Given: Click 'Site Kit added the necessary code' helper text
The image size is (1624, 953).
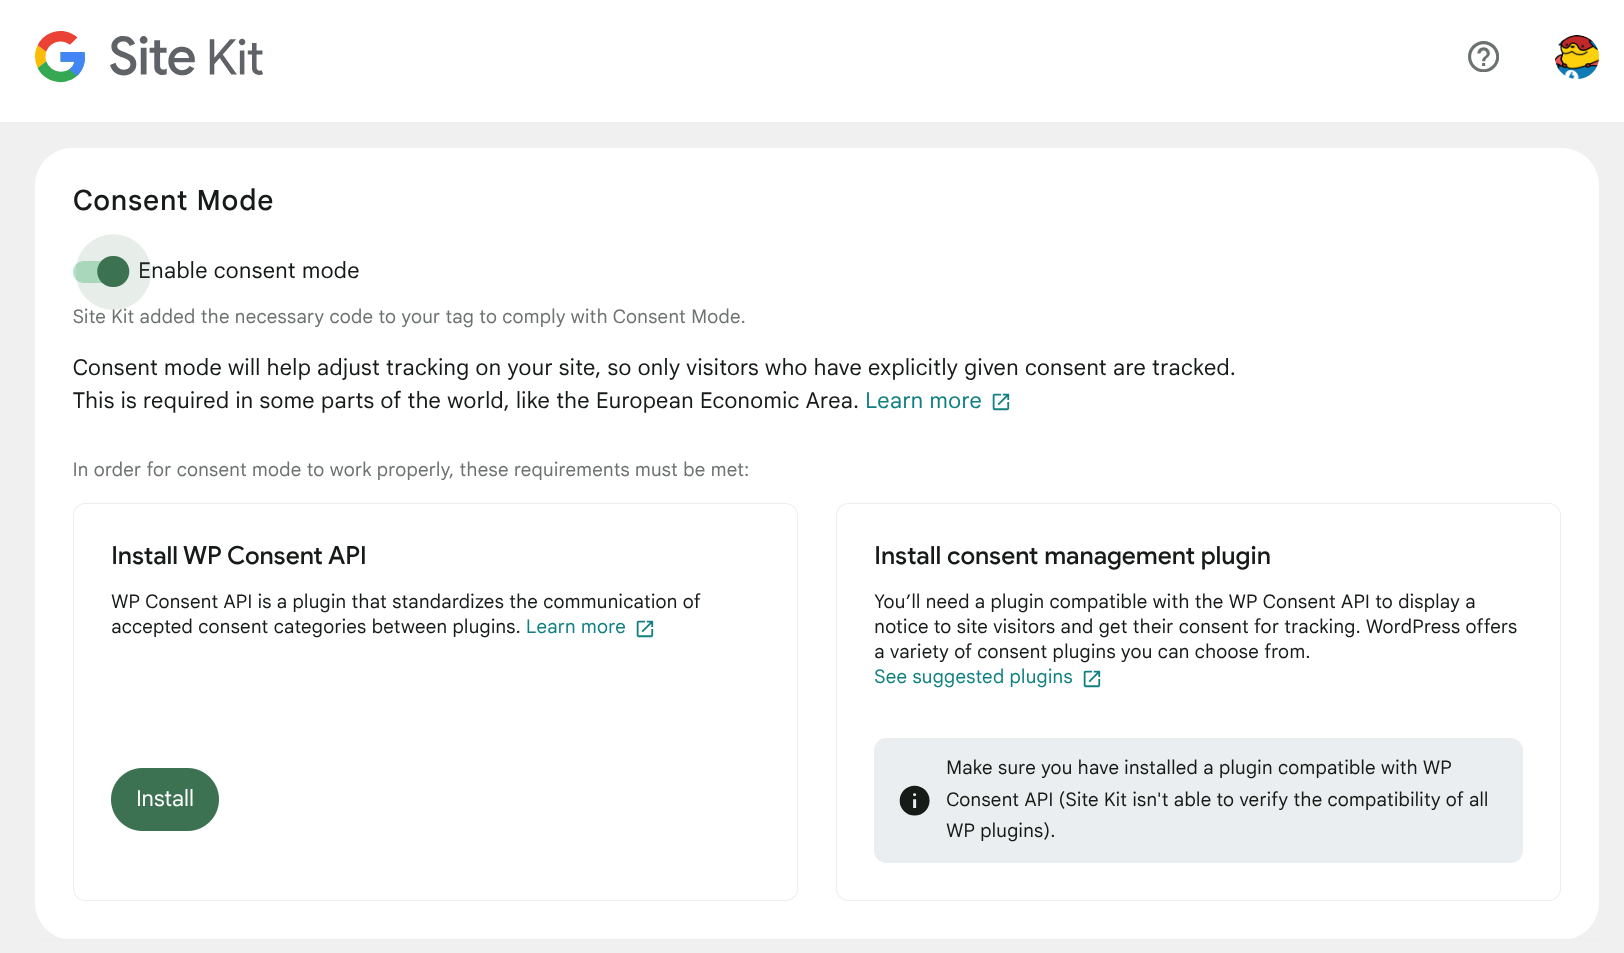Looking at the screenshot, I should click(409, 316).
